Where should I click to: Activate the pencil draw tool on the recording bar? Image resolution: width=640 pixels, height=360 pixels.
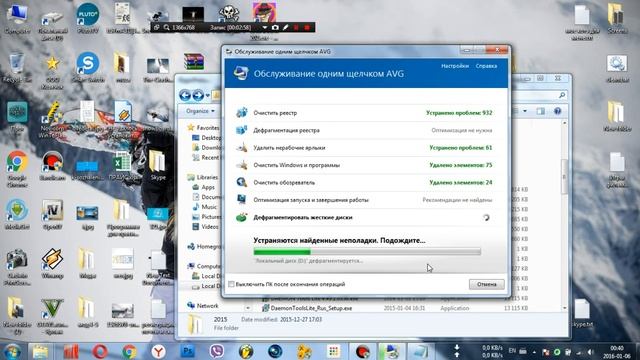tap(286, 27)
